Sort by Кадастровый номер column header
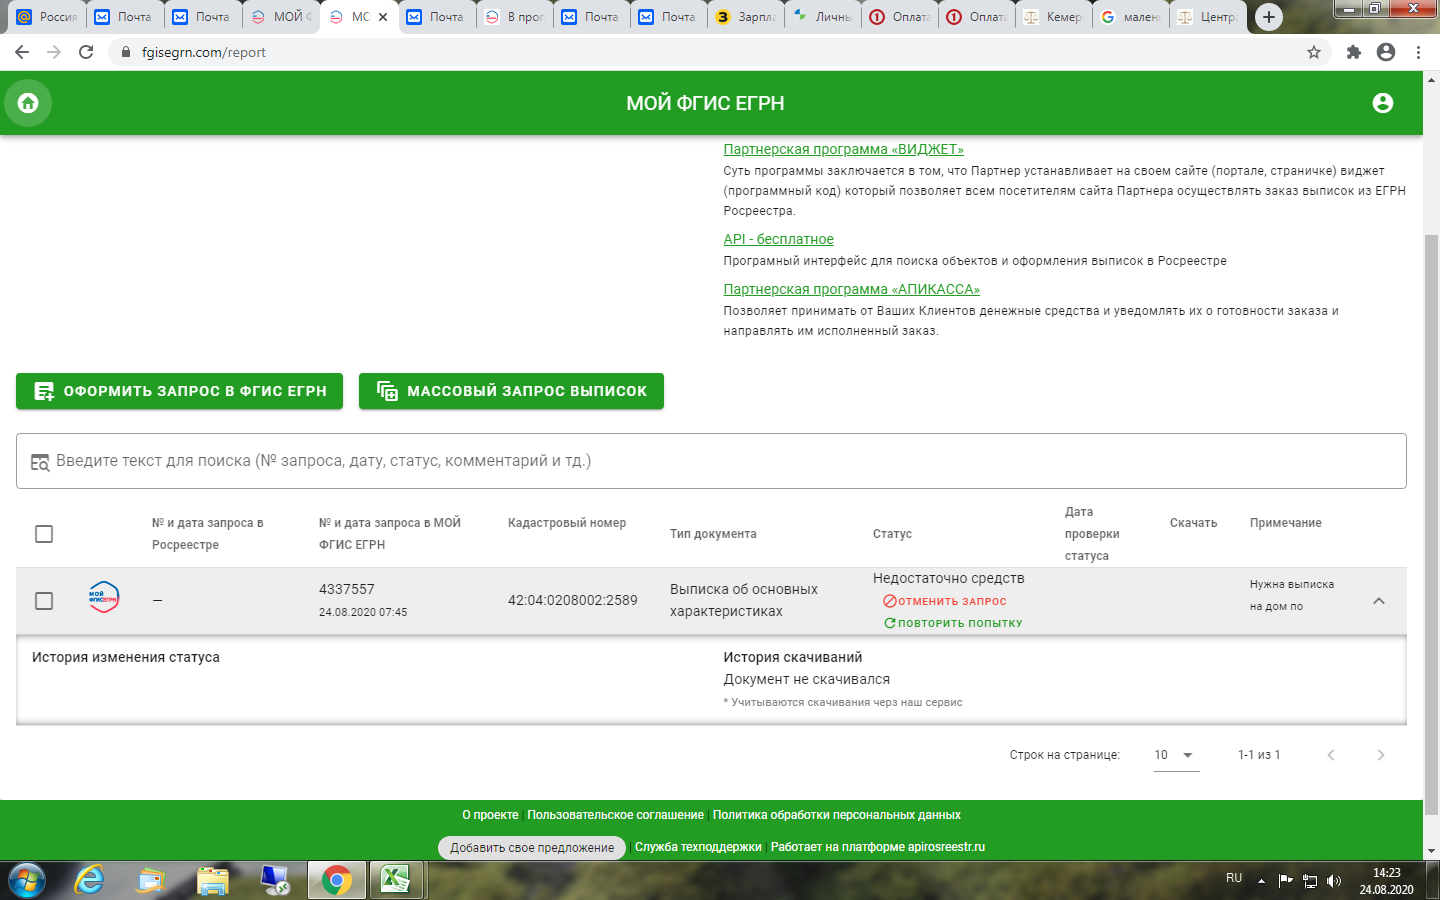Screen dimensions: 1440x900 tap(567, 523)
